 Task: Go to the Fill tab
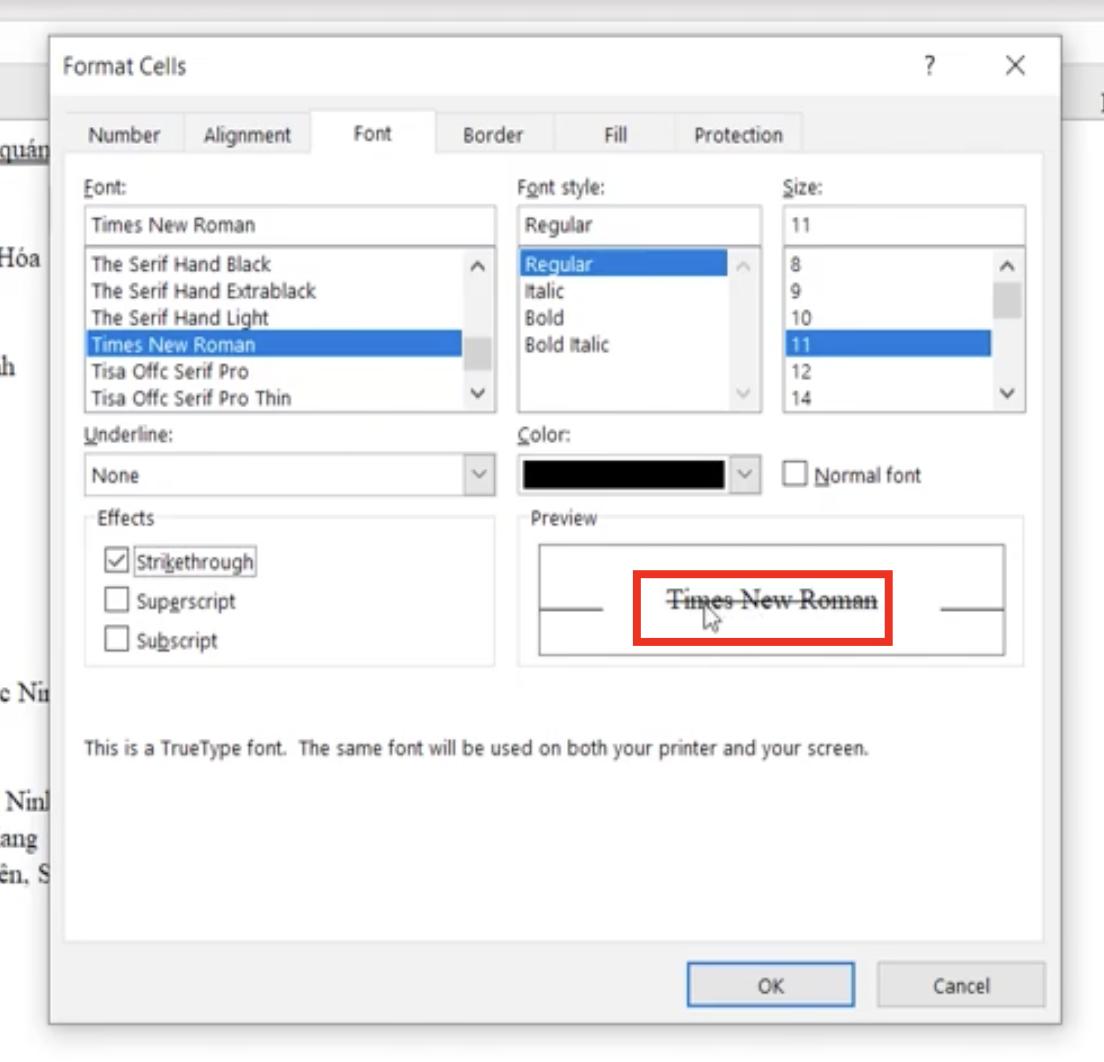pos(615,135)
